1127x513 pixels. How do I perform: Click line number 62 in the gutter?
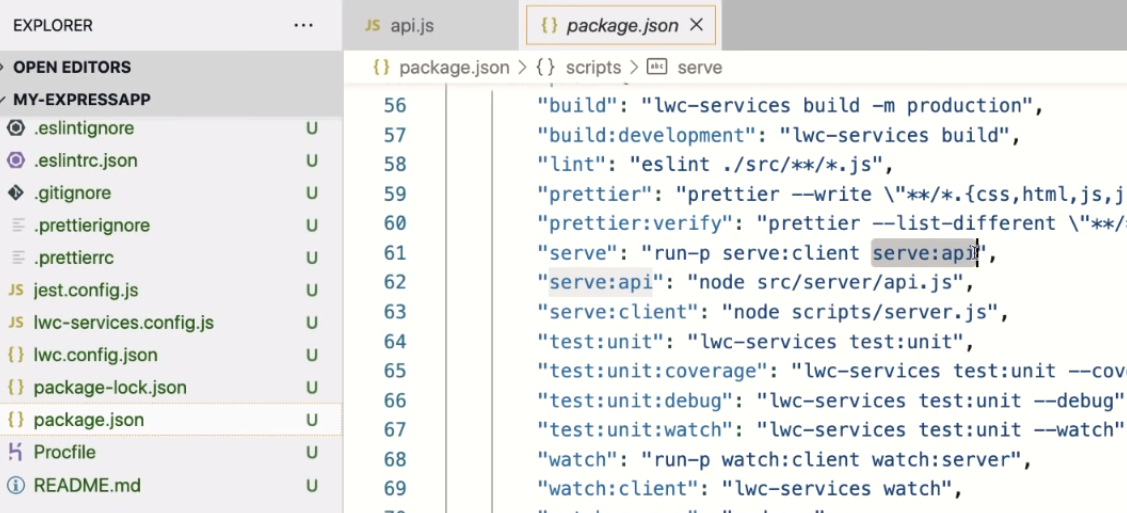[395, 282]
